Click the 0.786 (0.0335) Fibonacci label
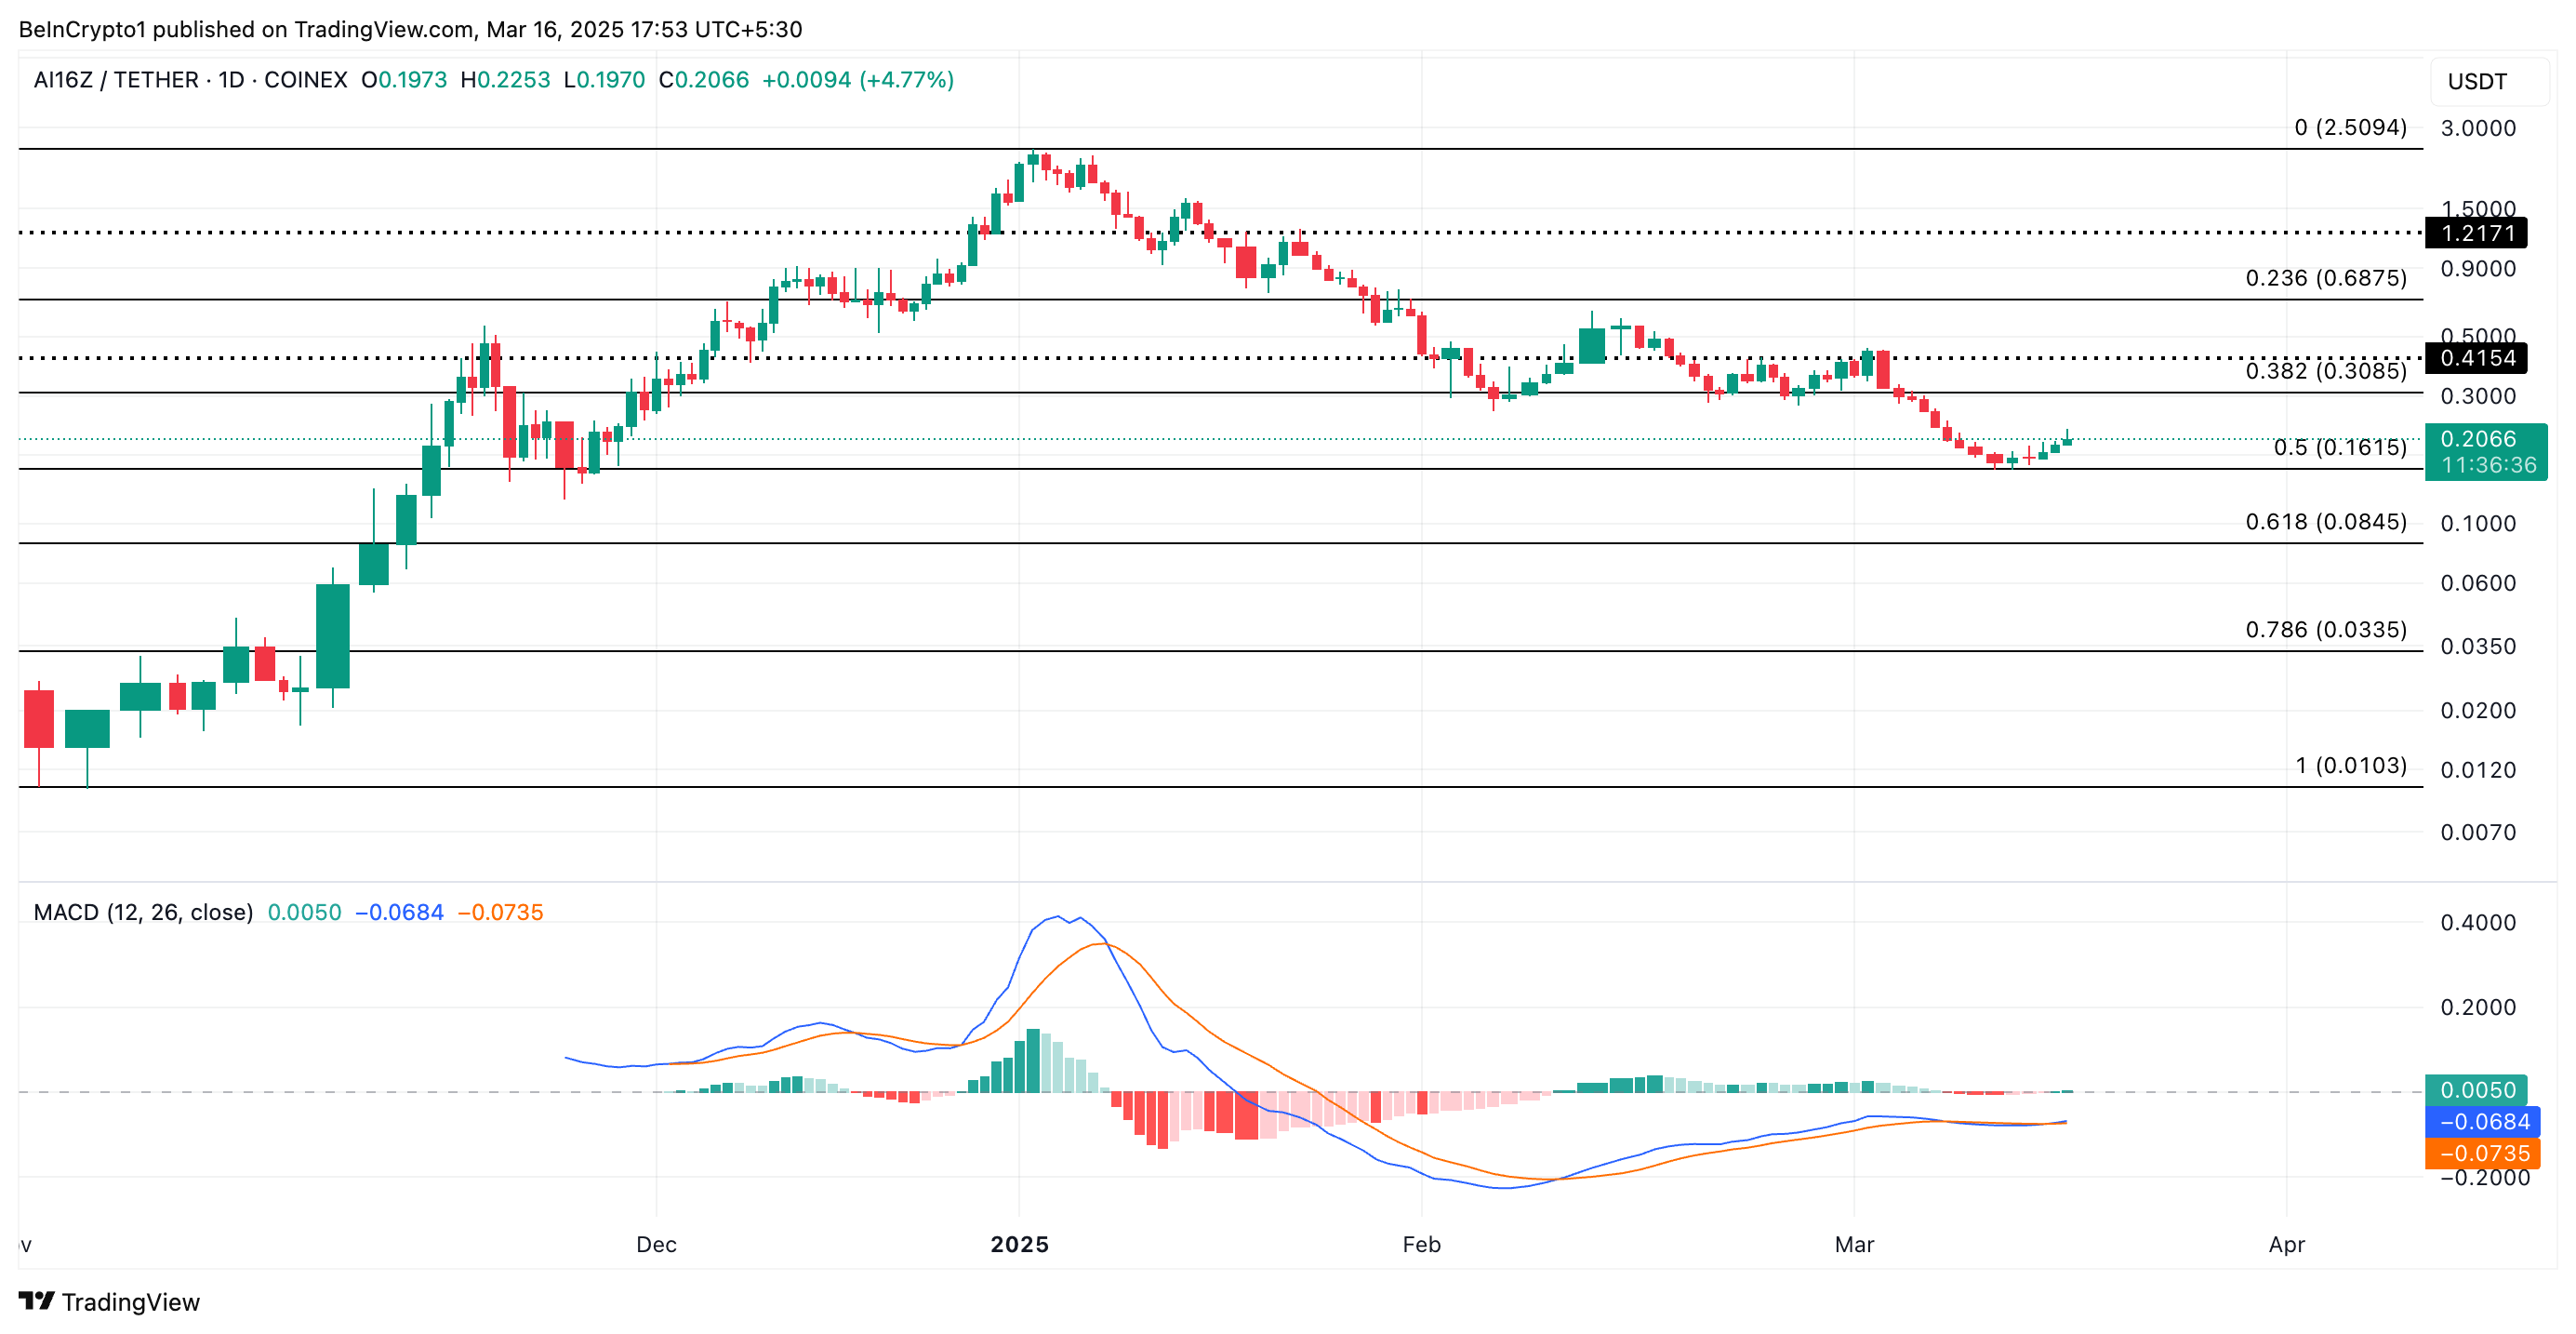The width and height of the screenshot is (2576, 1334). (2325, 630)
